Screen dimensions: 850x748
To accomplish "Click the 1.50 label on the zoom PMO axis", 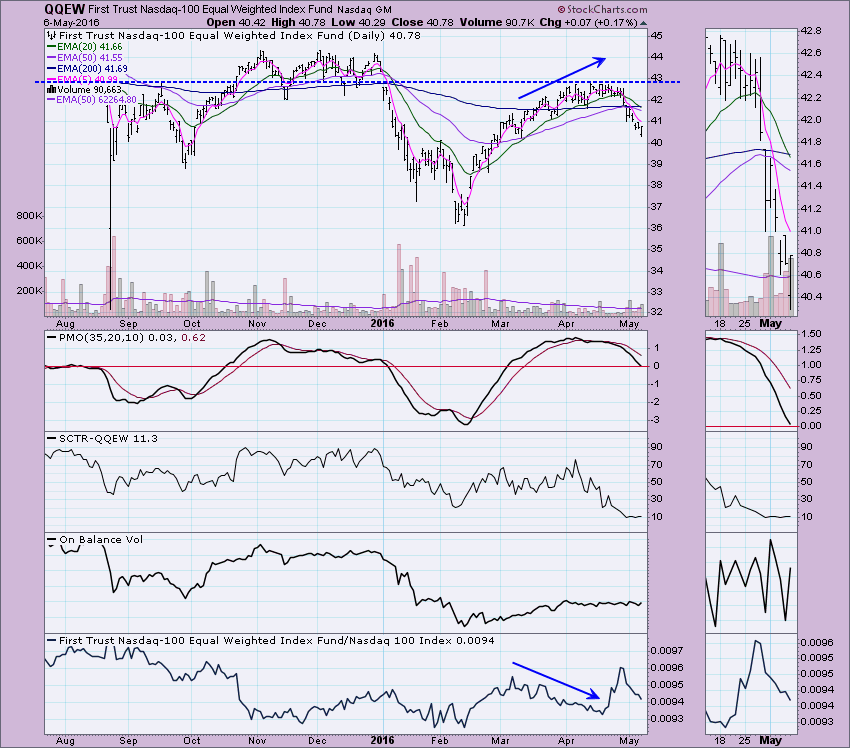I will pos(811,334).
